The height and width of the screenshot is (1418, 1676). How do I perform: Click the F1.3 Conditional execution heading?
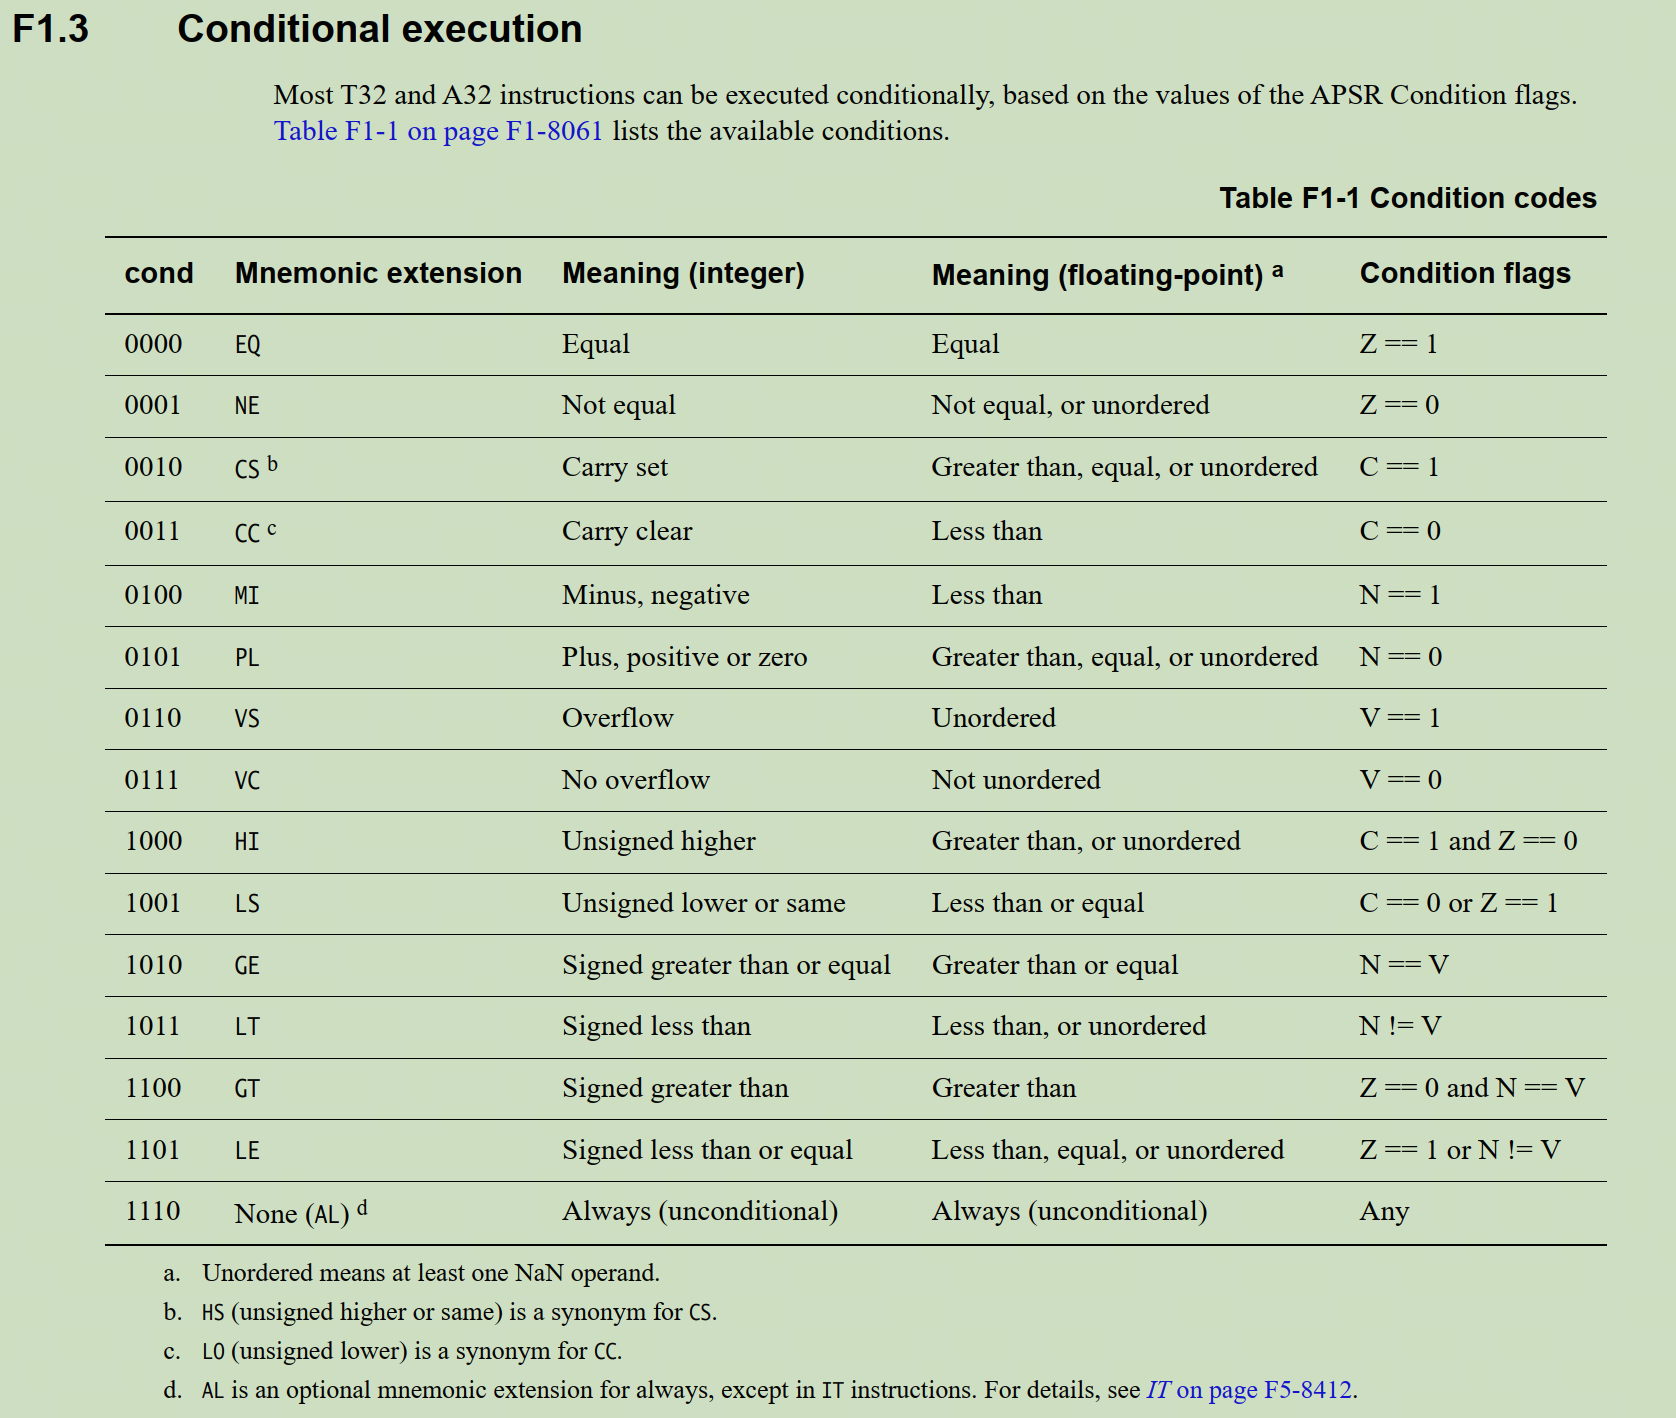(297, 29)
